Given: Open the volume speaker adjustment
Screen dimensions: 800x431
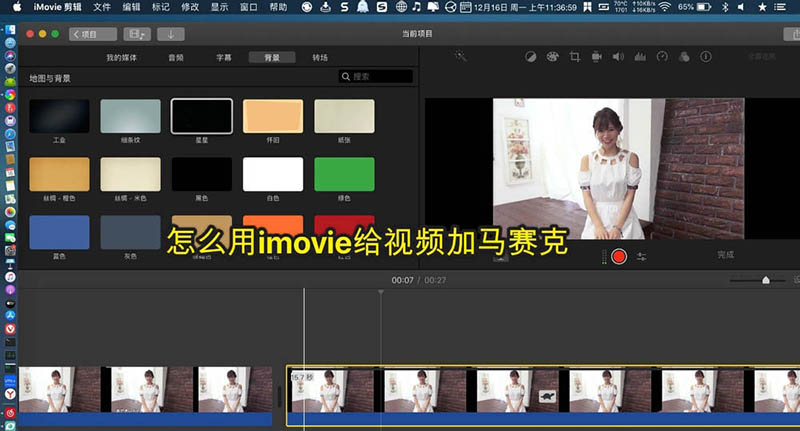Looking at the screenshot, I should (x=618, y=57).
